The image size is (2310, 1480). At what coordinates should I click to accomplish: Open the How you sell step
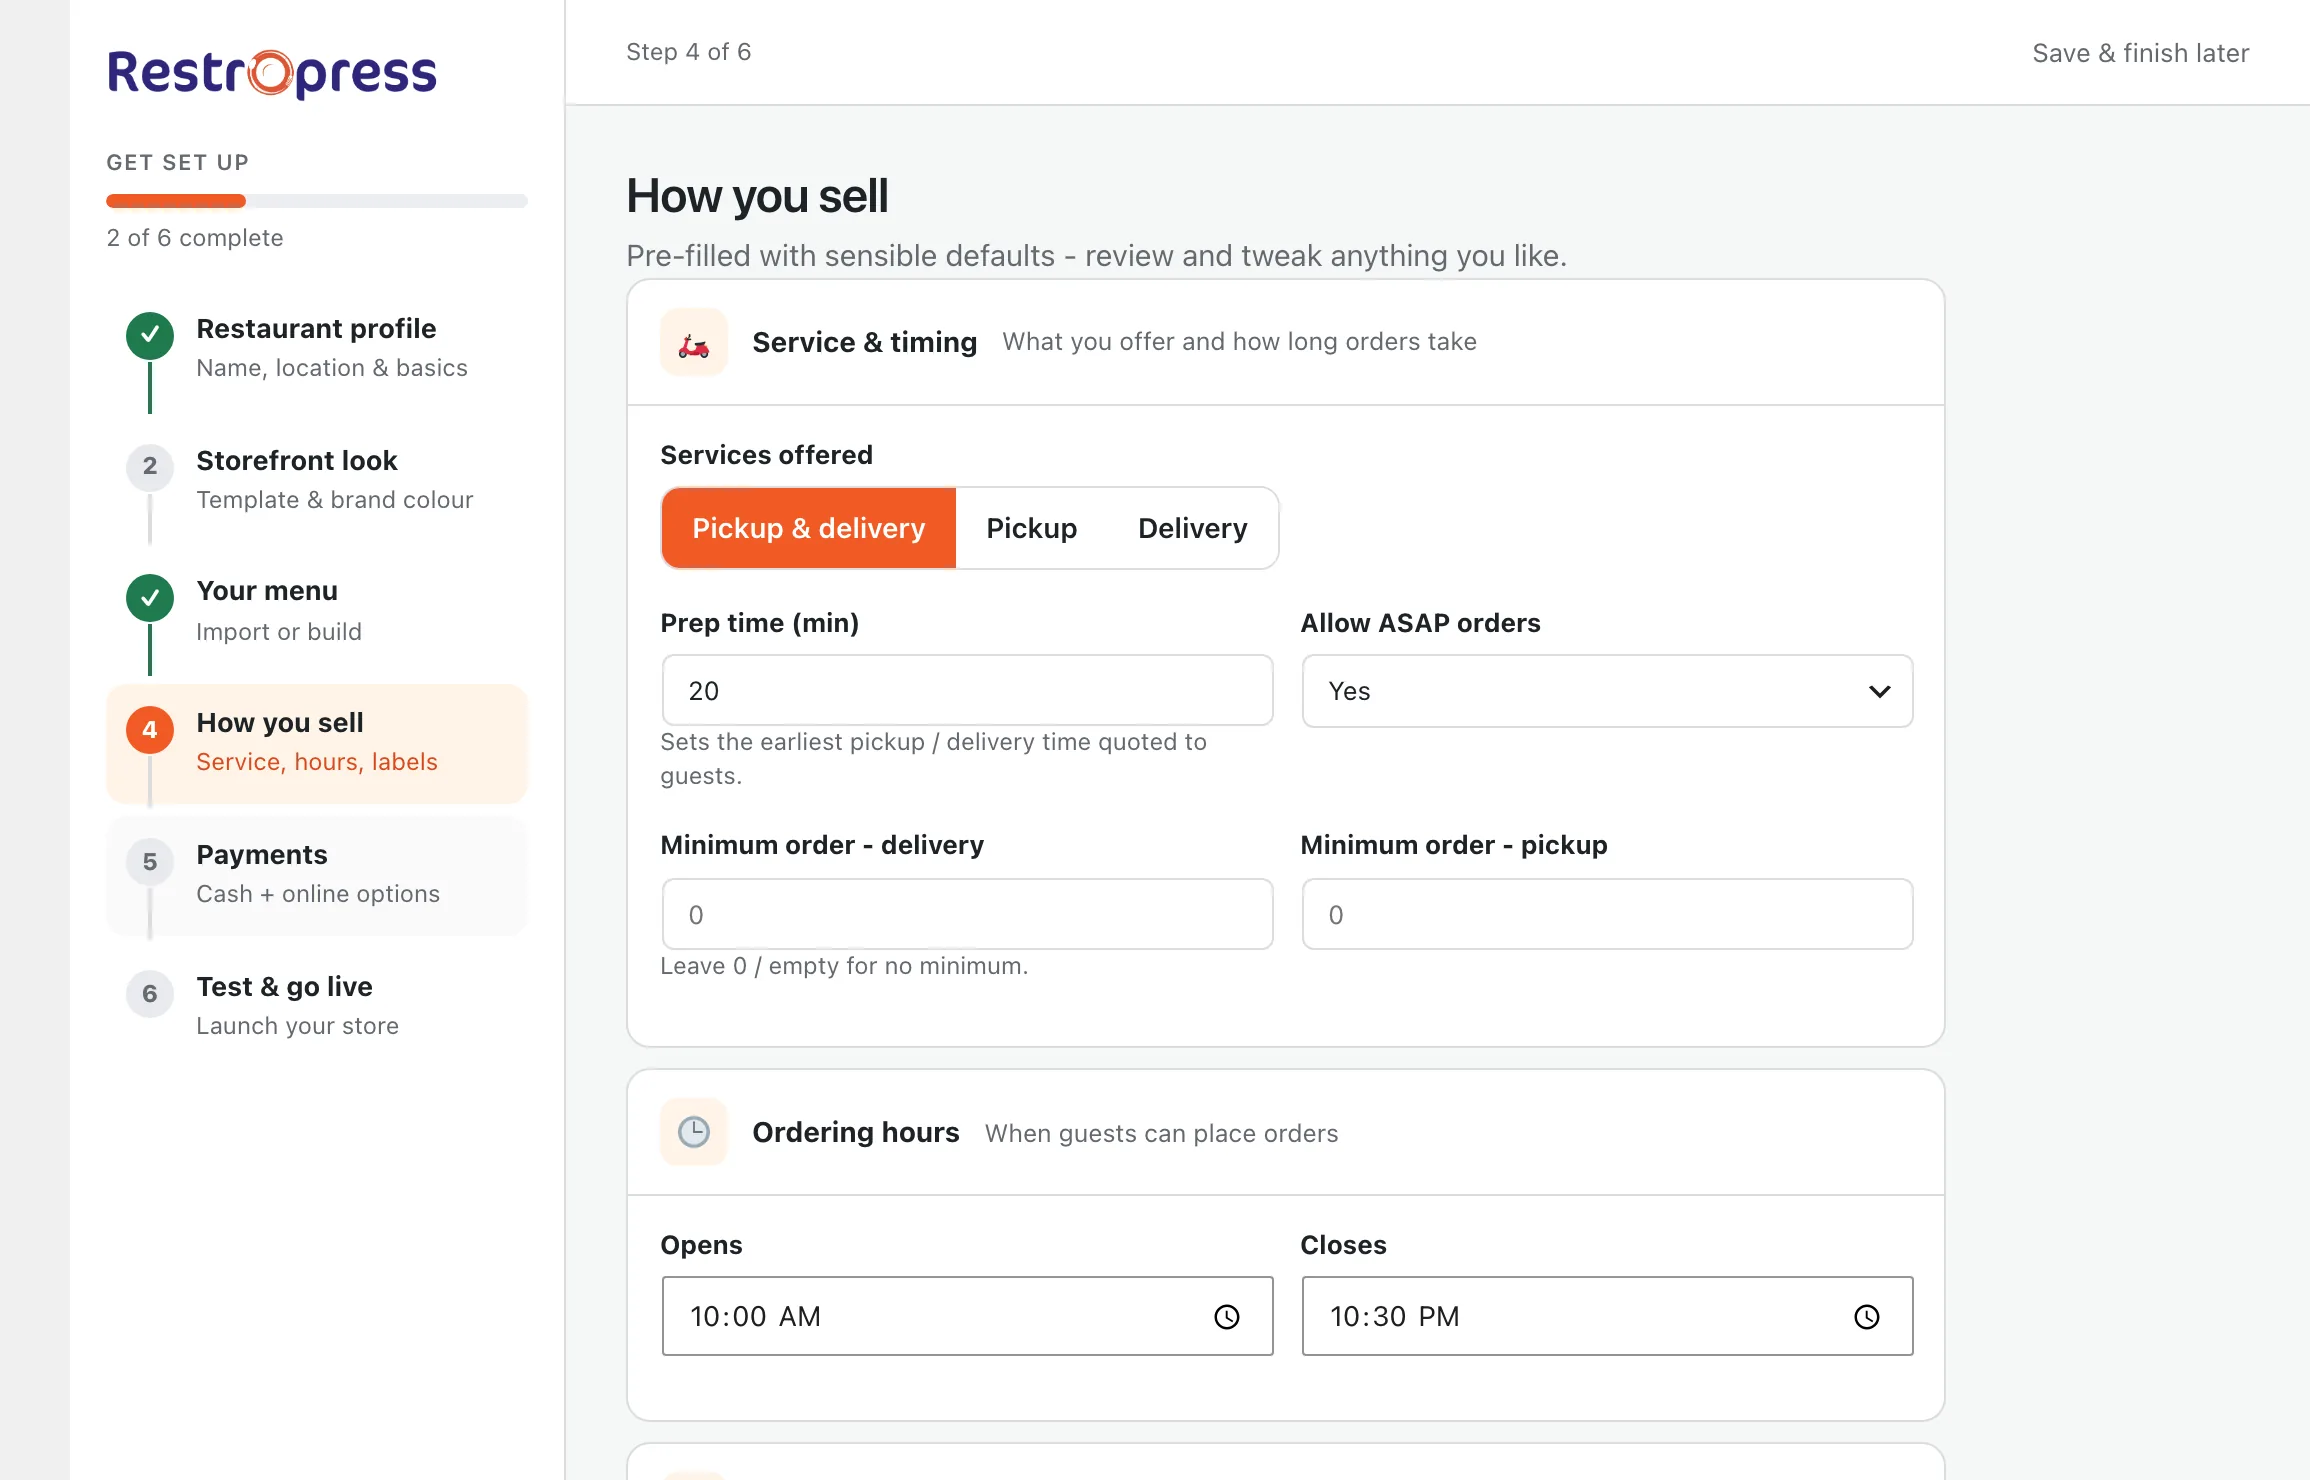click(317, 743)
